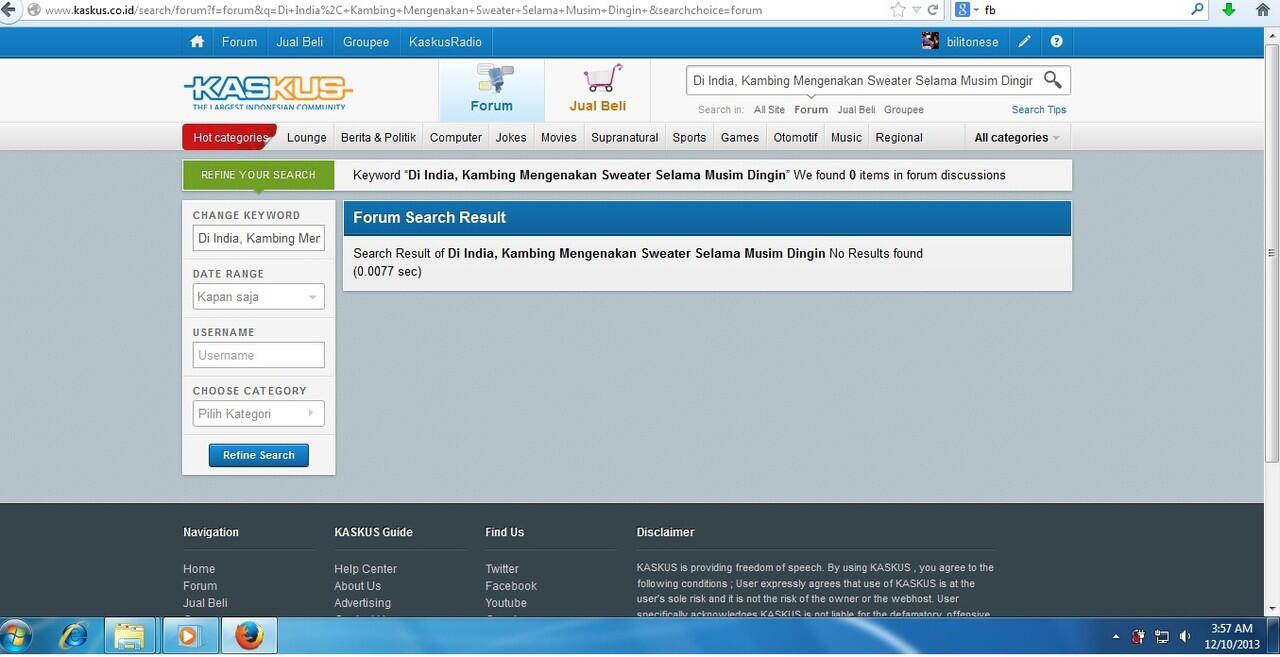Open the green downloads arrow
Screen dimensions: 1280x657
coord(1229,10)
